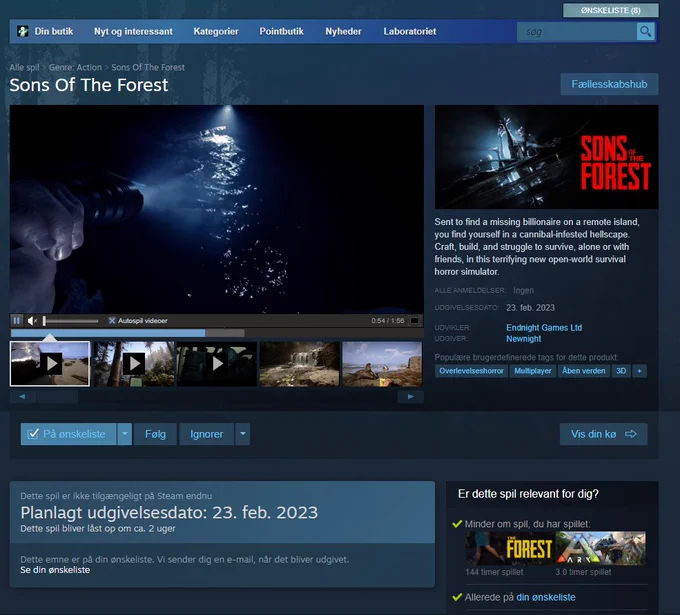
Task: Open the Kategorier menu
Action: (x=216, y=31)
